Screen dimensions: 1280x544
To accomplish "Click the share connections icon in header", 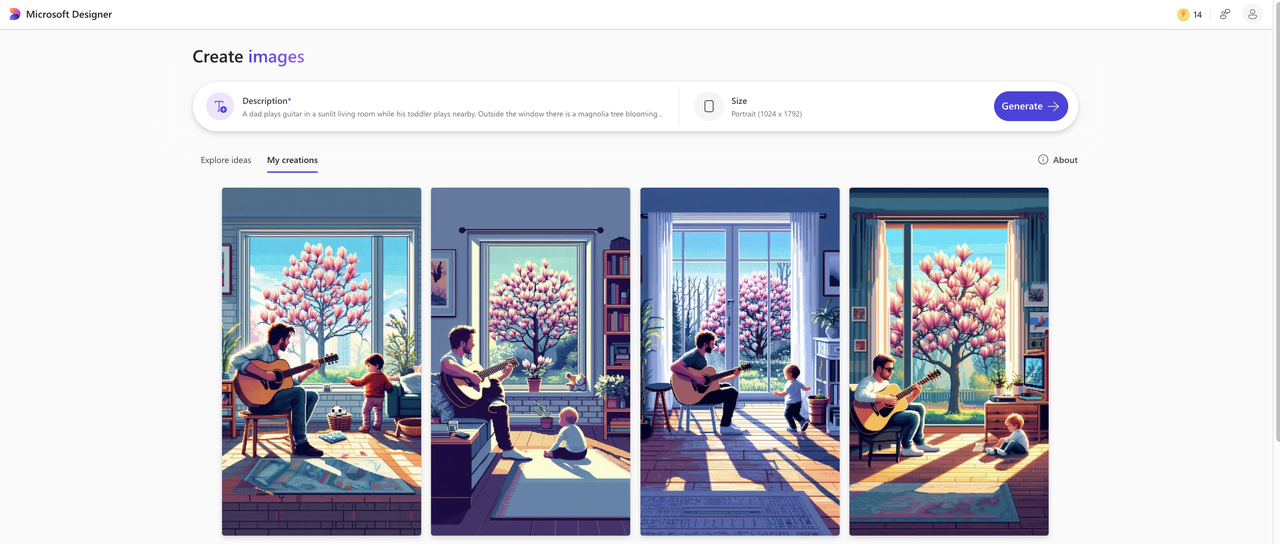I will [1225, 14].
